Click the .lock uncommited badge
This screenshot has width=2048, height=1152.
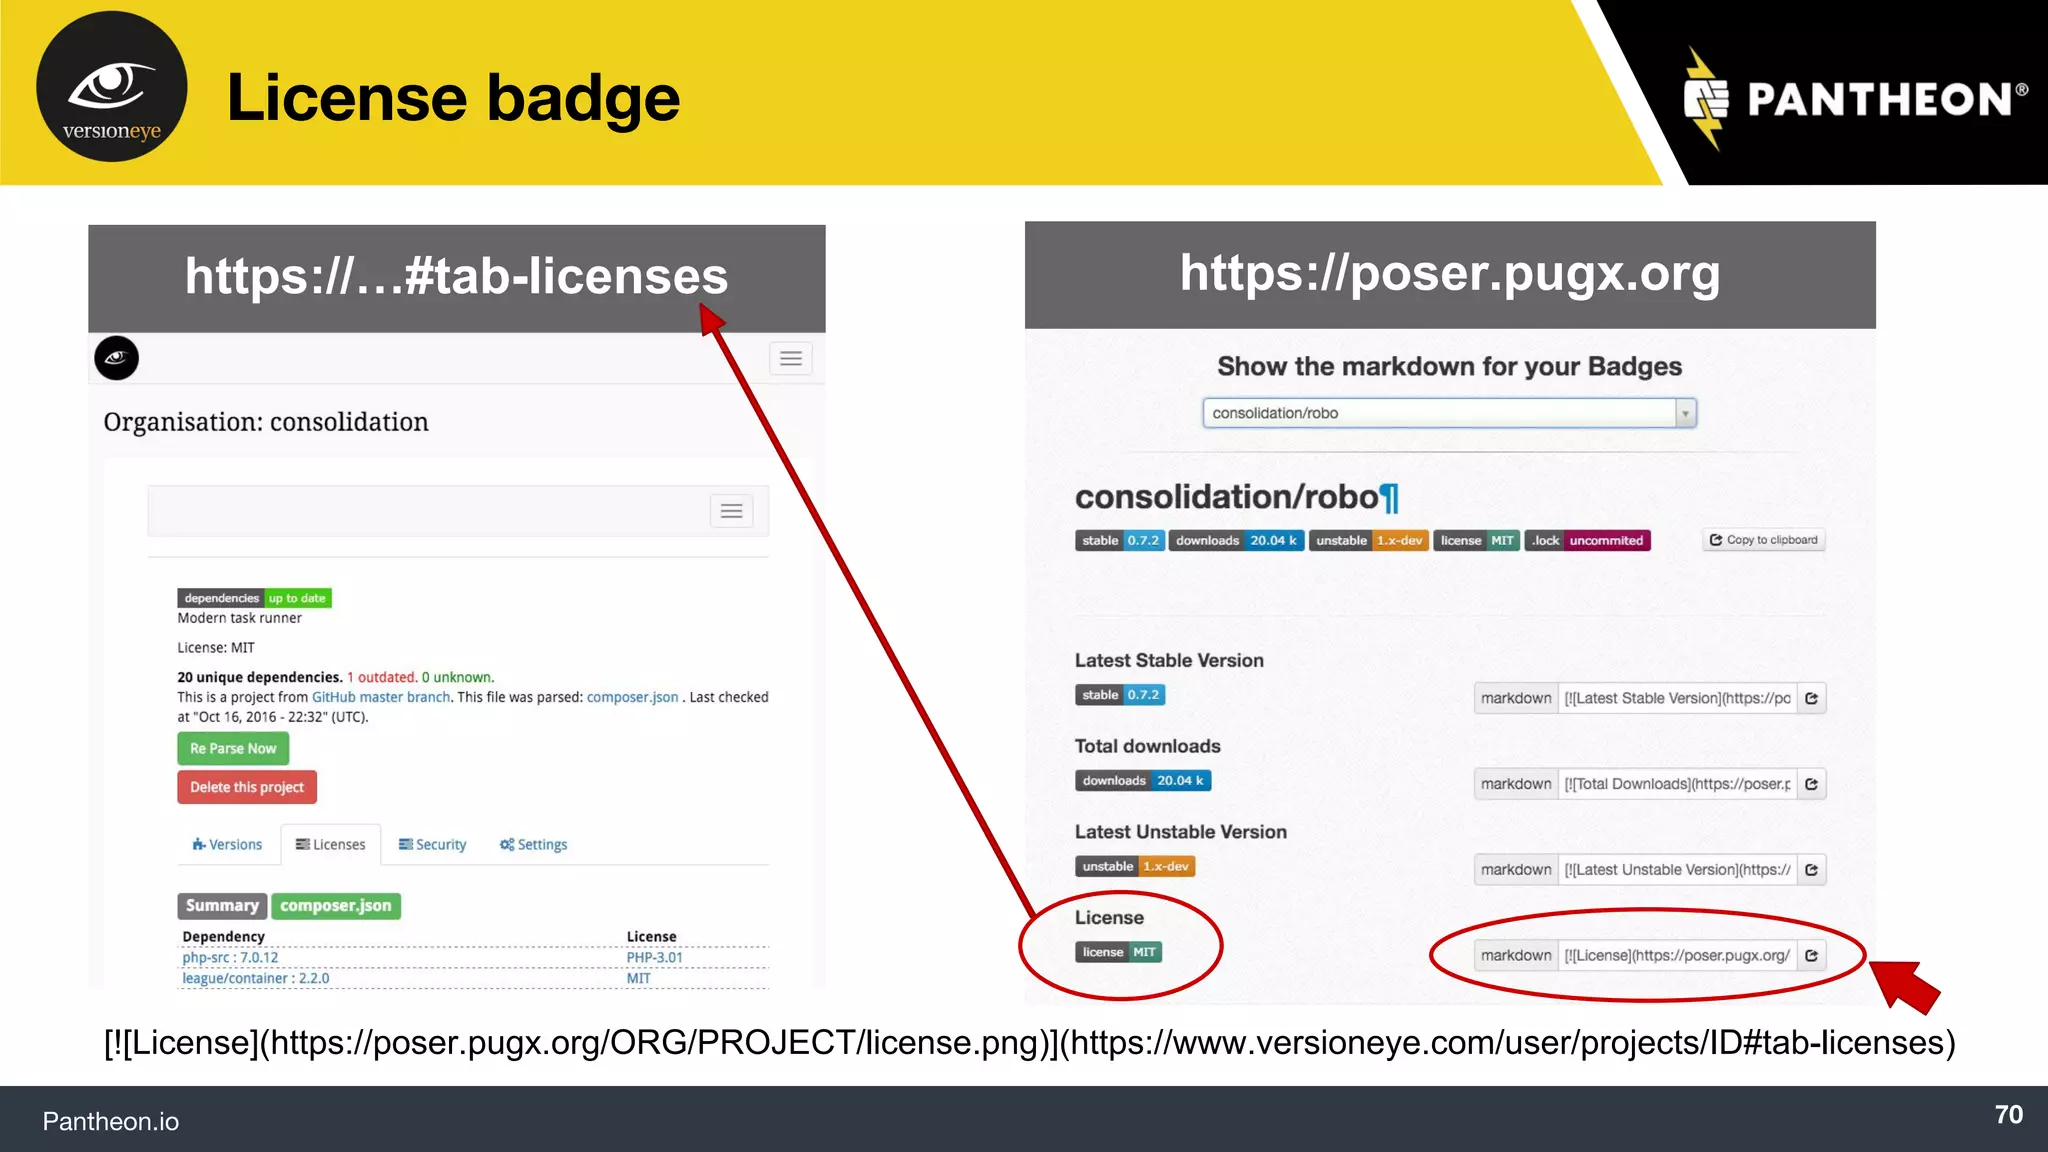(1588, 540)
